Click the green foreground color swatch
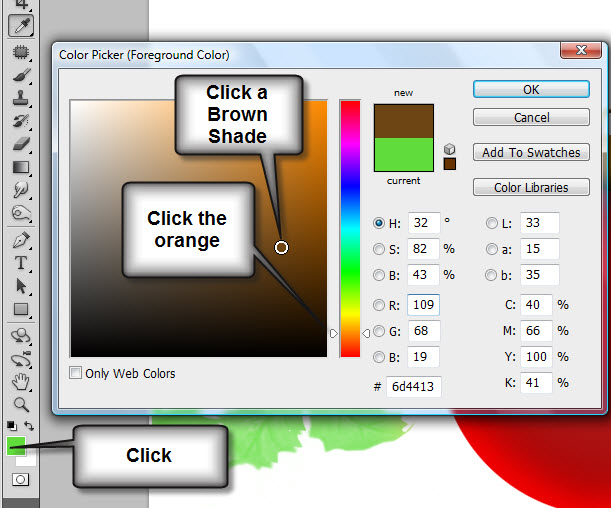Viewport: 611px width, 508px height. [16, 446]
